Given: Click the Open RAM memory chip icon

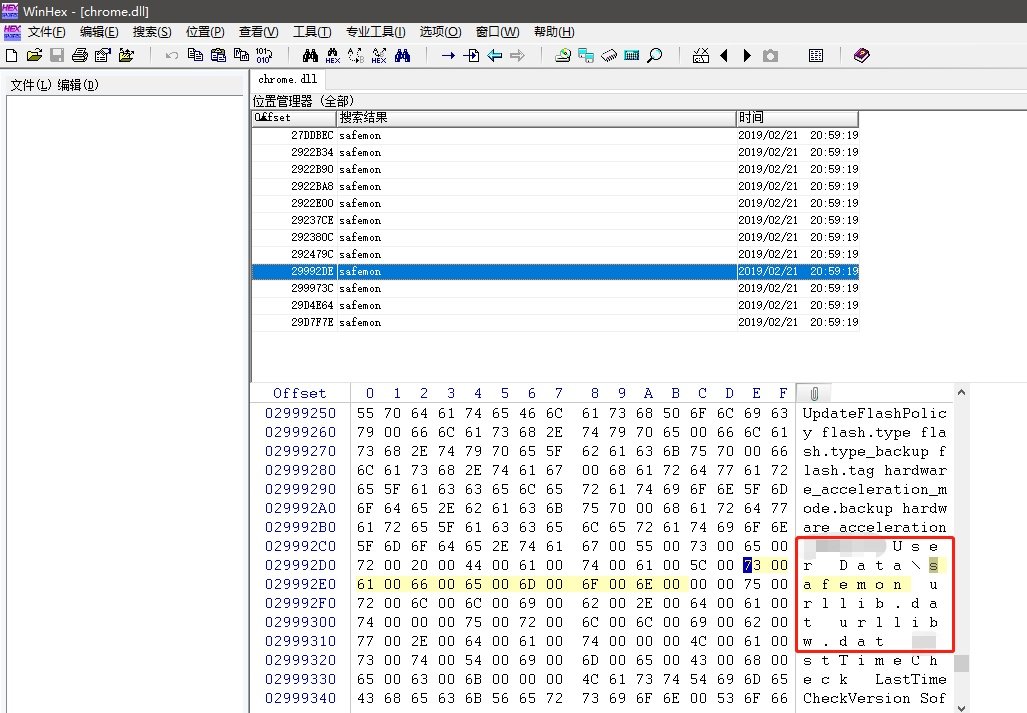Looking at the screenshot, I should [609, 56].
